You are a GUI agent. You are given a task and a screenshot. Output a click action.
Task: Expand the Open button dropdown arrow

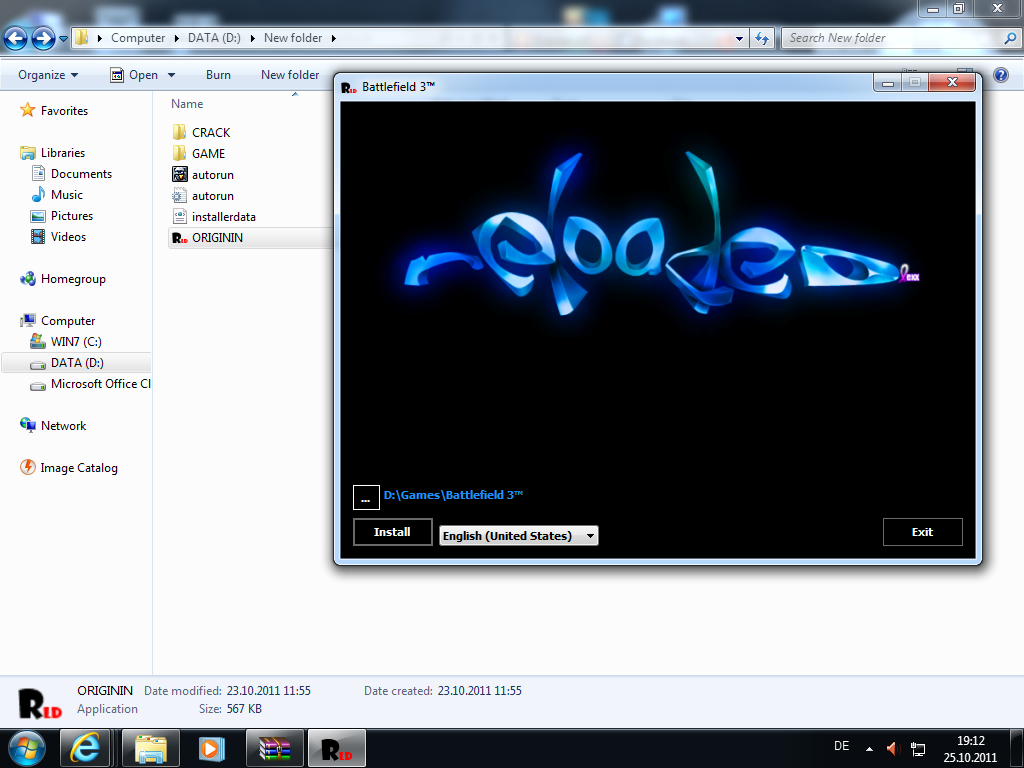point(171,74)
